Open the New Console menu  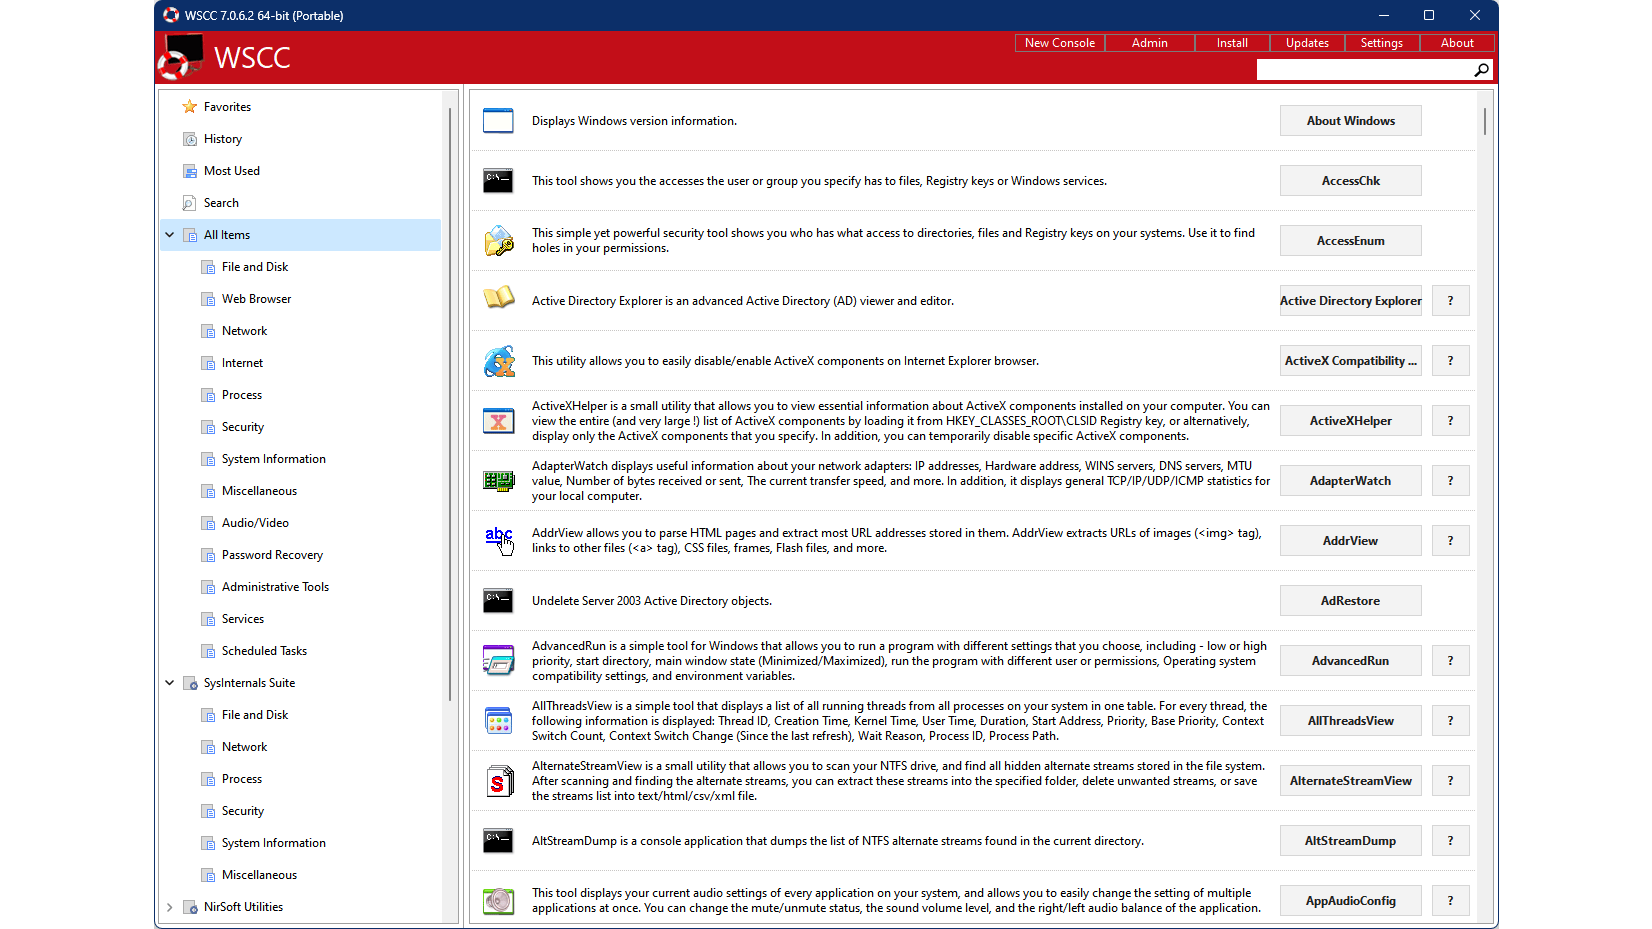pyautogui.click(x=1059, y=43)
